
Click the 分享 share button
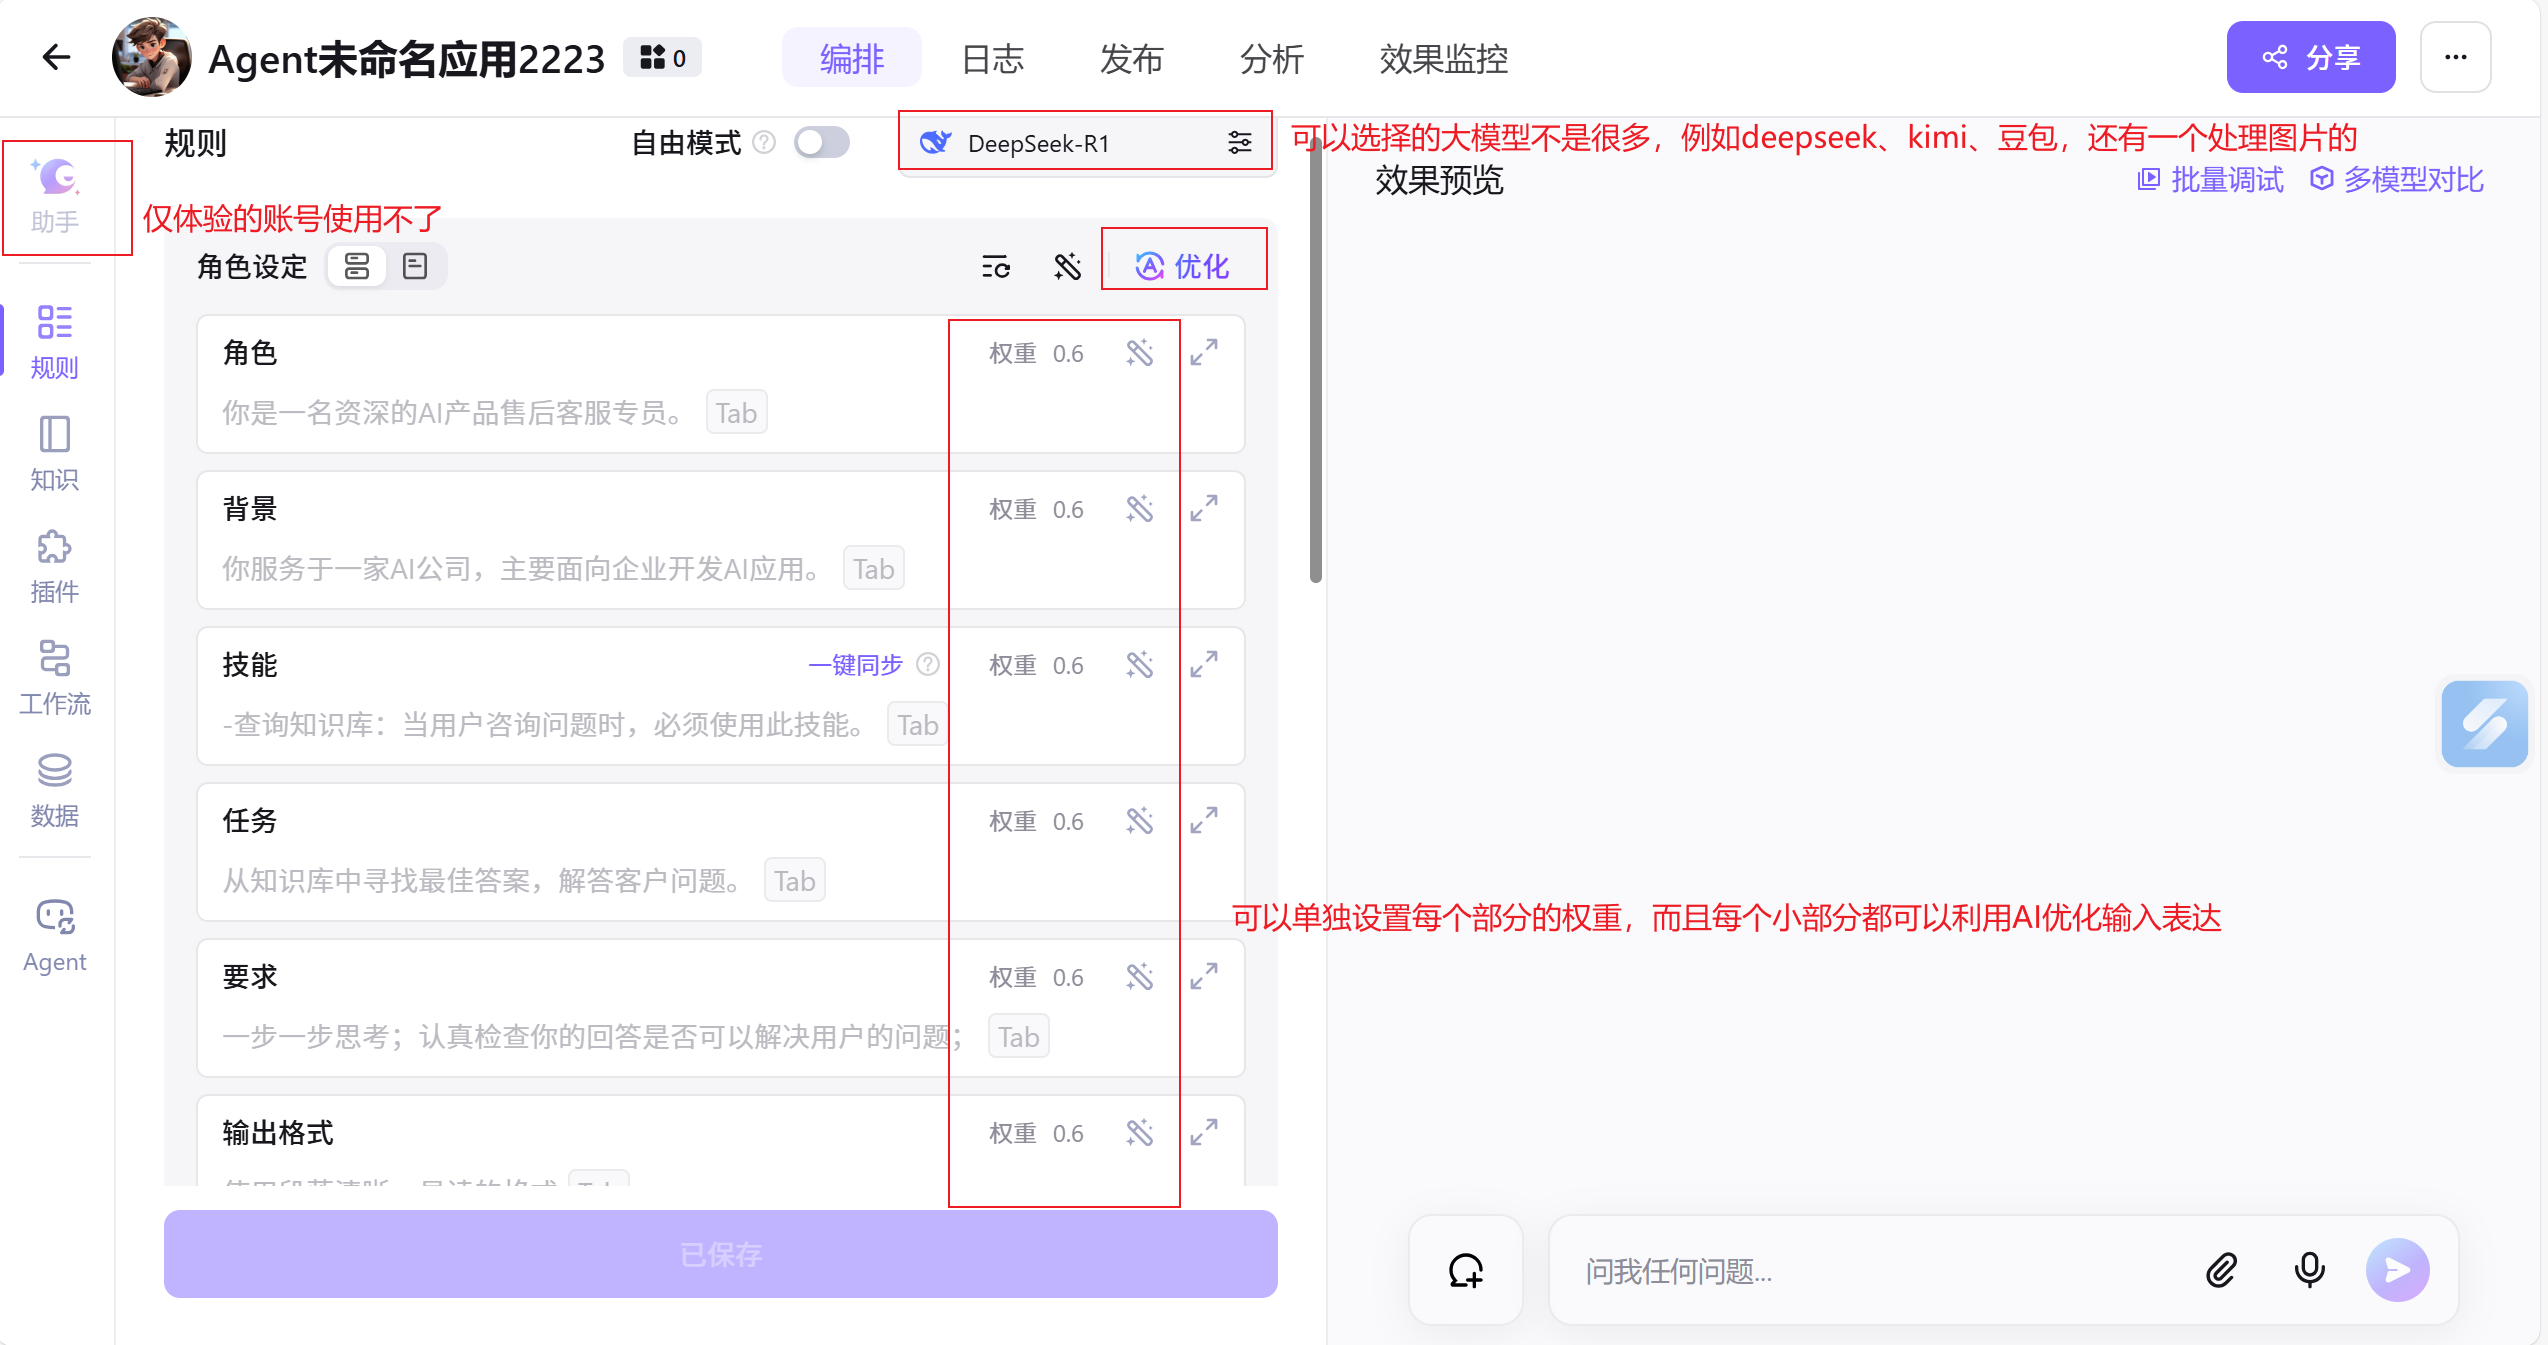(x=2310, y=57)
